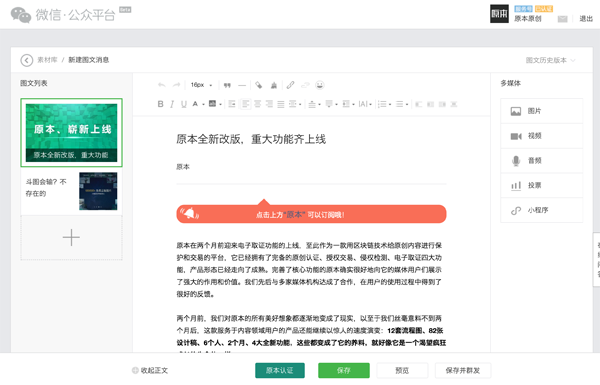Screen dimensions: 600x385
Task: Add a new article with plus box
Action: (72, 238)
